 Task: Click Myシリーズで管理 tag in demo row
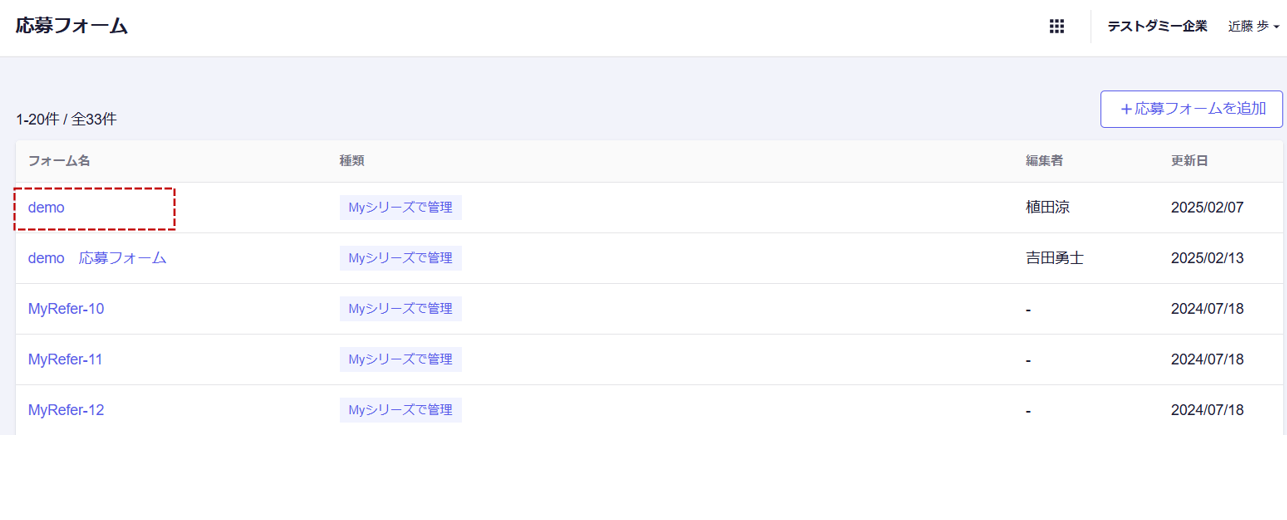[x=400, y=208]
